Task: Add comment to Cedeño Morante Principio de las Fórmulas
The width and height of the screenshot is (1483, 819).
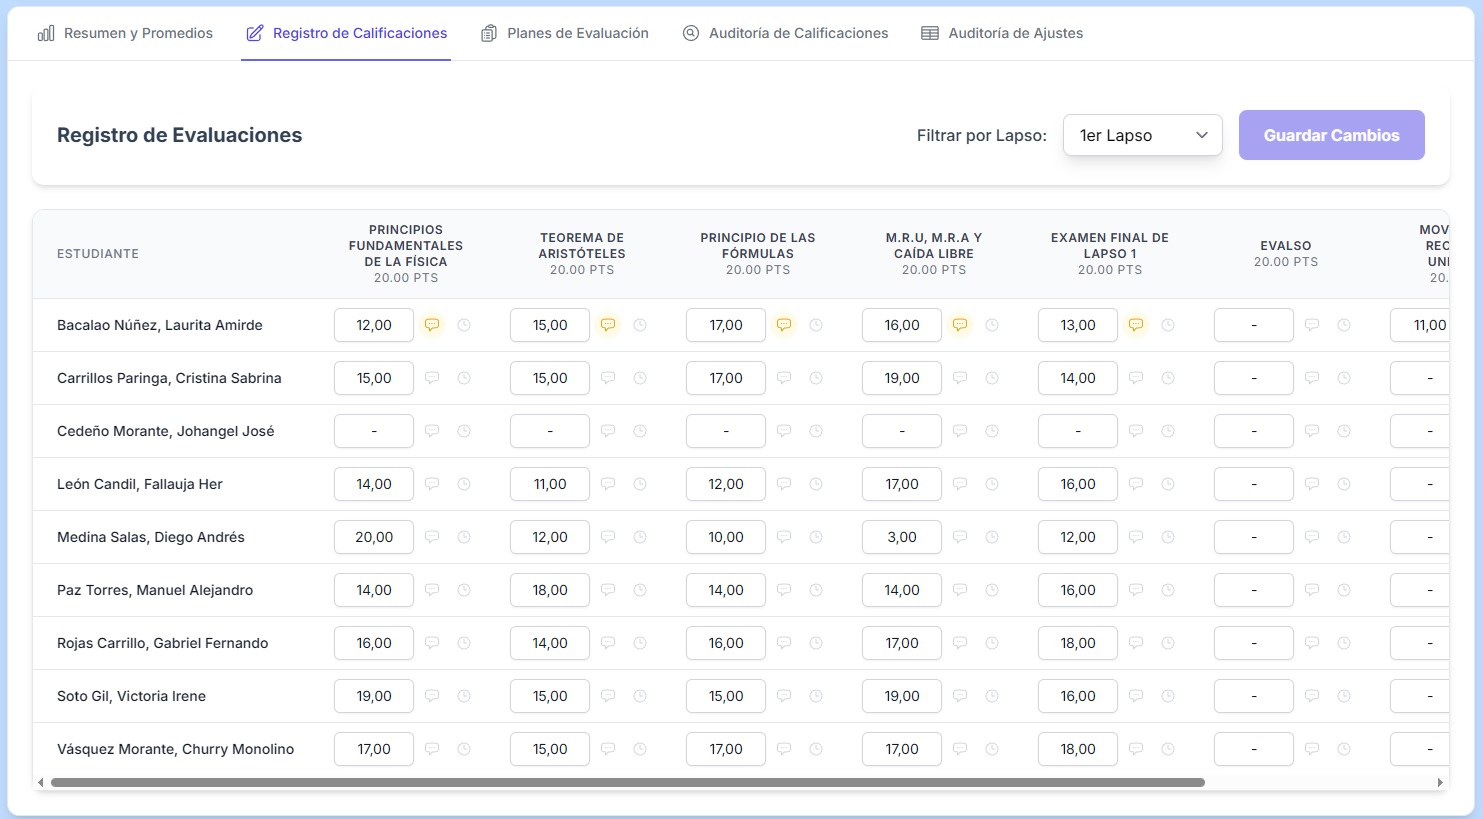Action: [784, 431]
